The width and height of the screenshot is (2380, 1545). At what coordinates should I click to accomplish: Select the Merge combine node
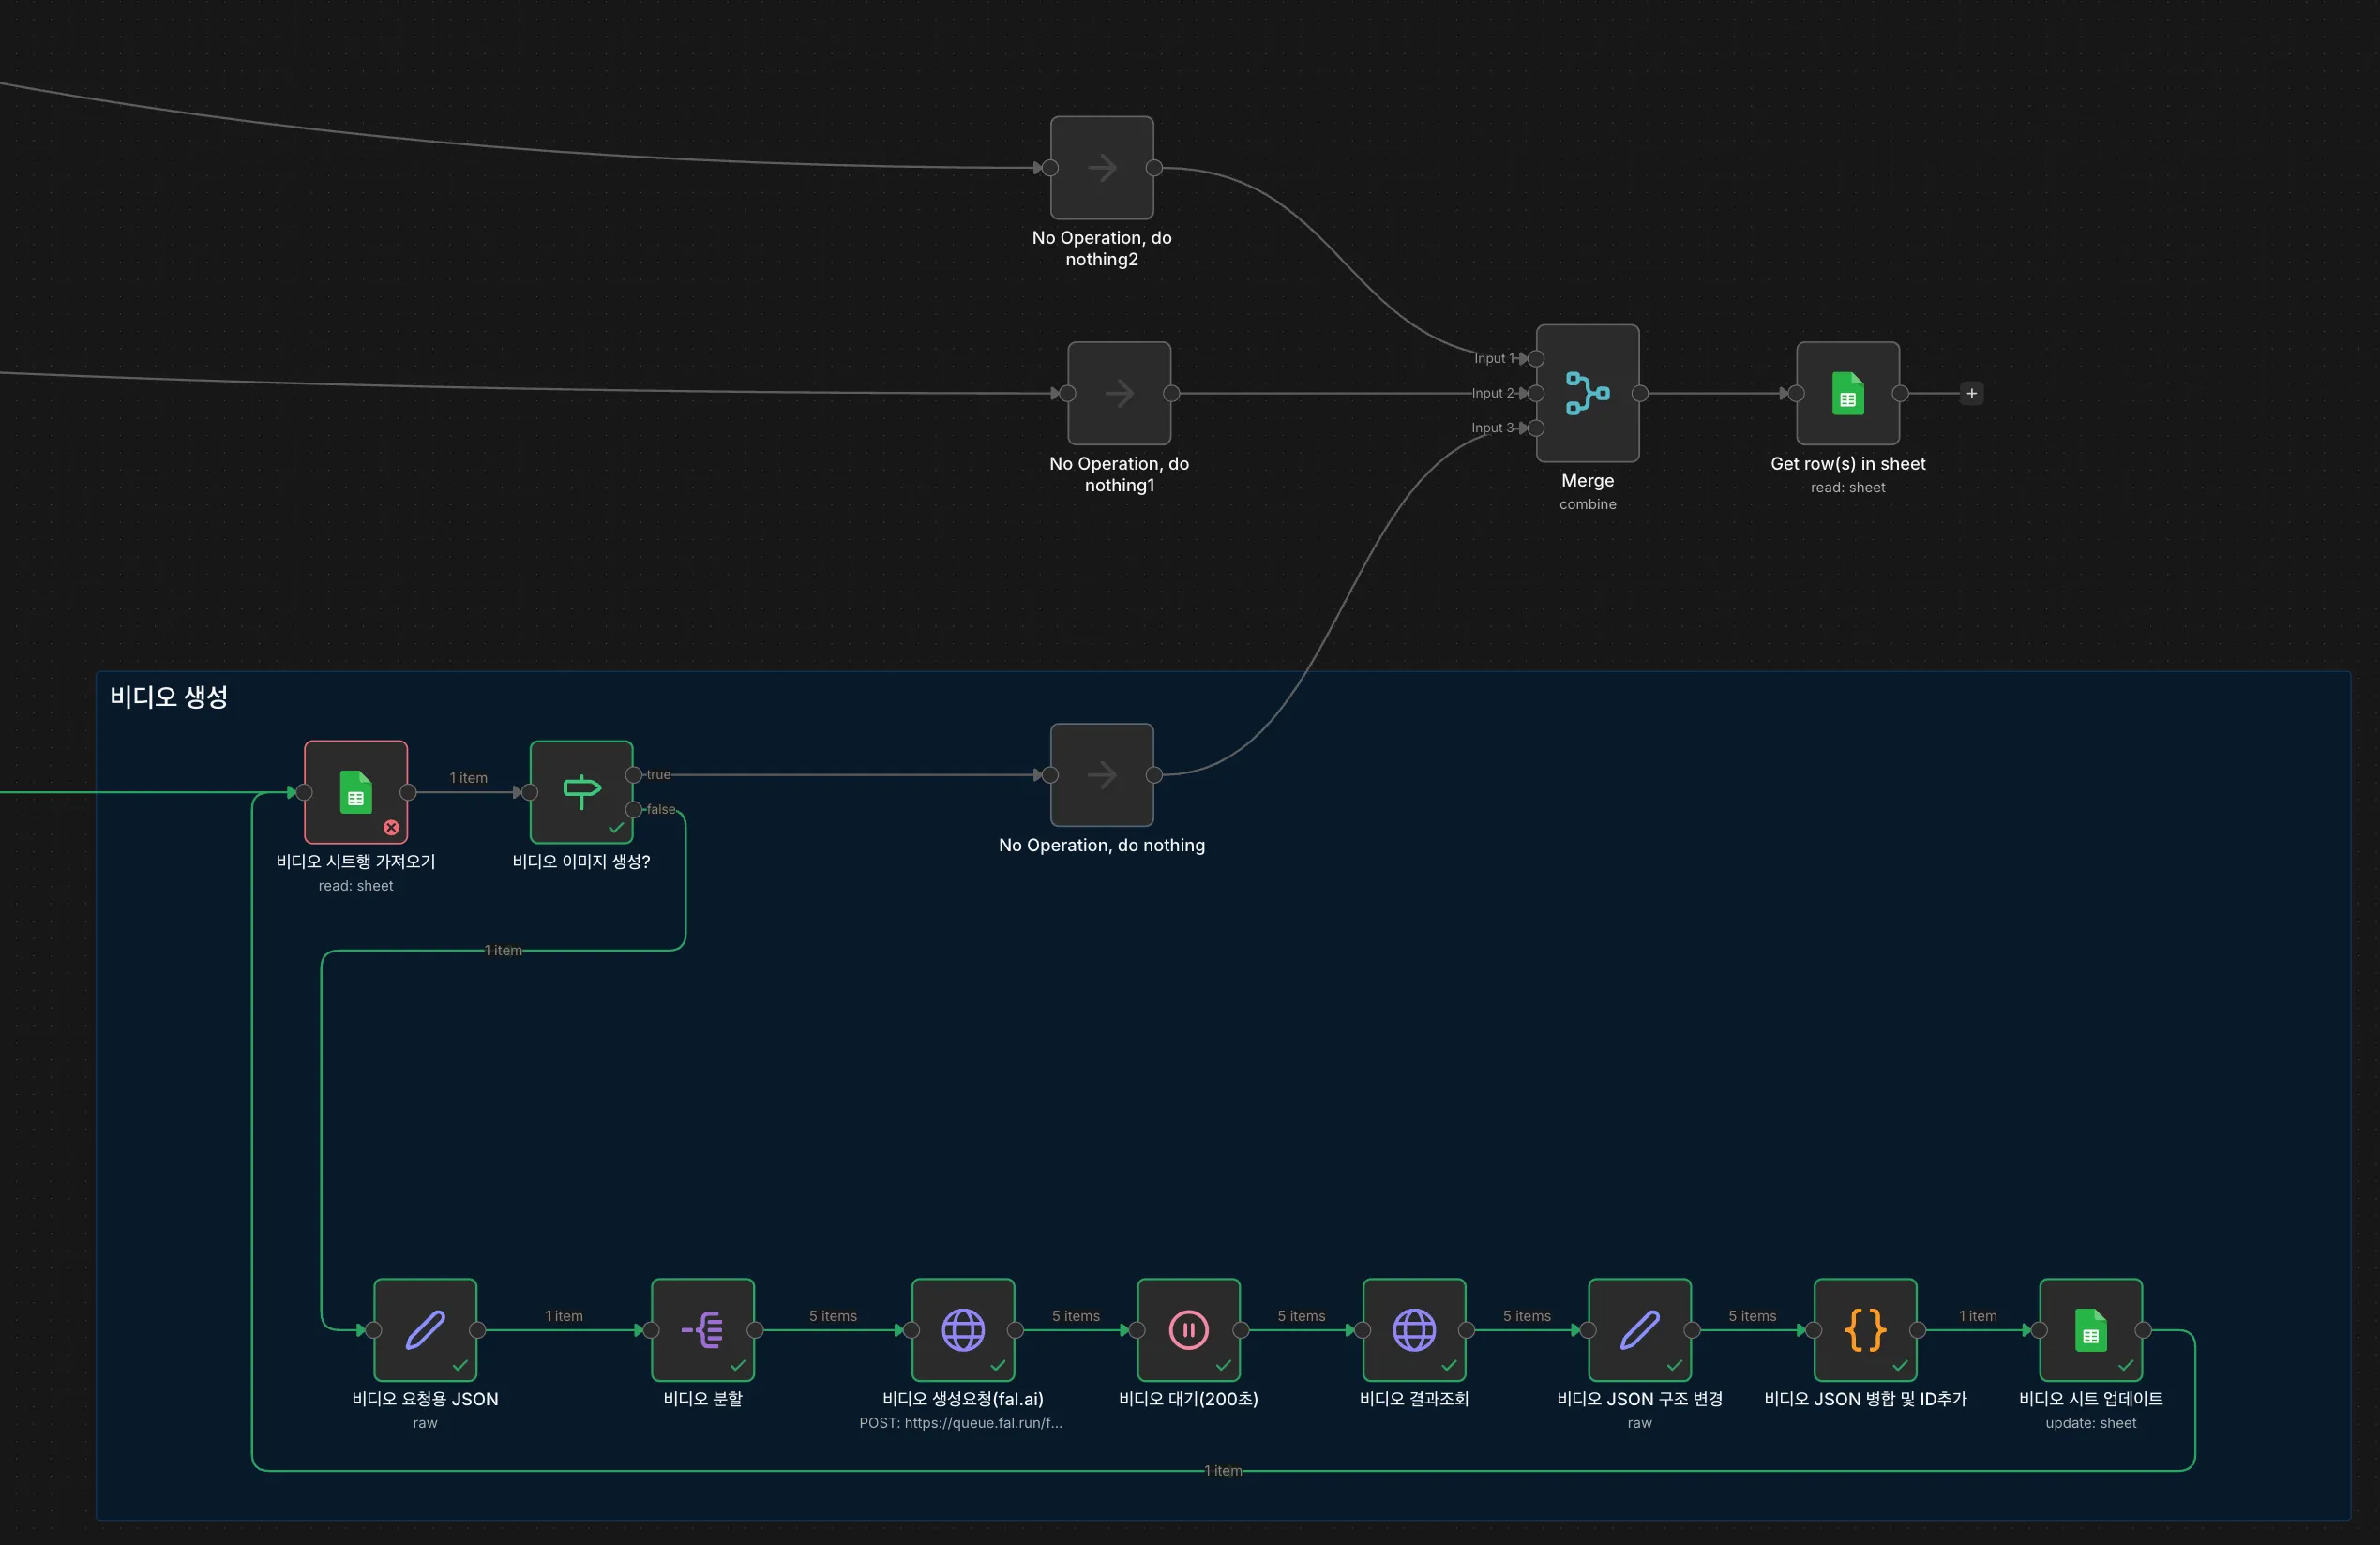[x=1587, y=393]
